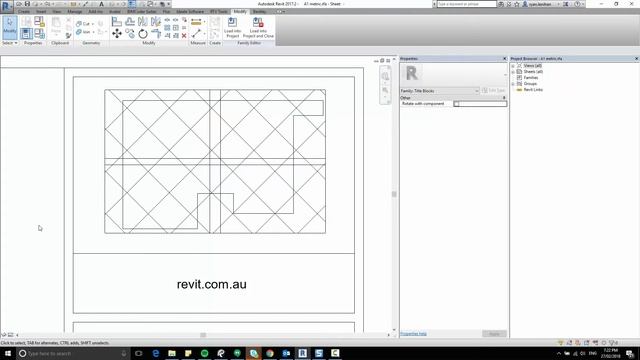Click the revit.com.au text on sheet
The image size is (640, 360).
[x=211, y=284]
